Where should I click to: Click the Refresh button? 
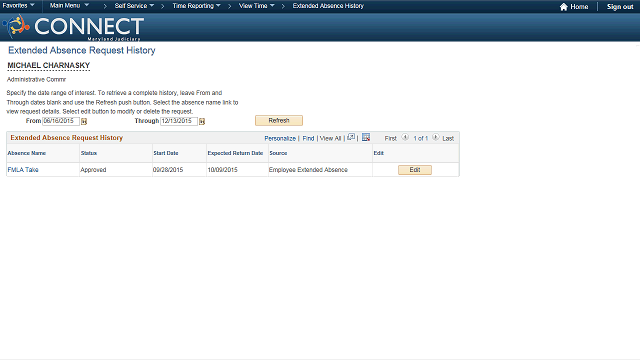click(279, 120)
